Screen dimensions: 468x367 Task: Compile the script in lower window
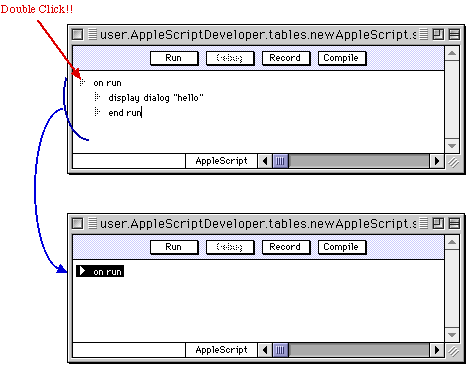pyautogui.click(x=342, y=247)
